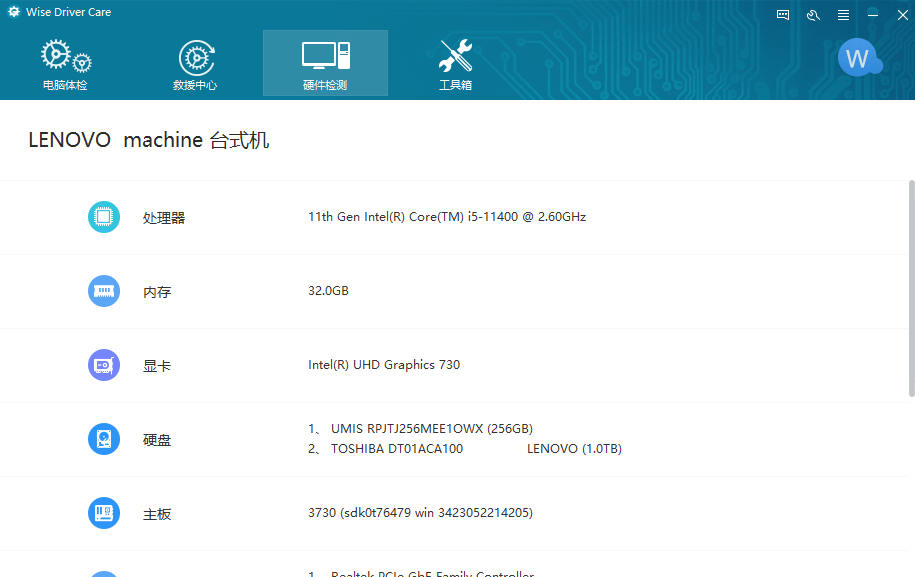Click the 硬盘 hard disk icon
915x577 pixels.
(104, 439)
